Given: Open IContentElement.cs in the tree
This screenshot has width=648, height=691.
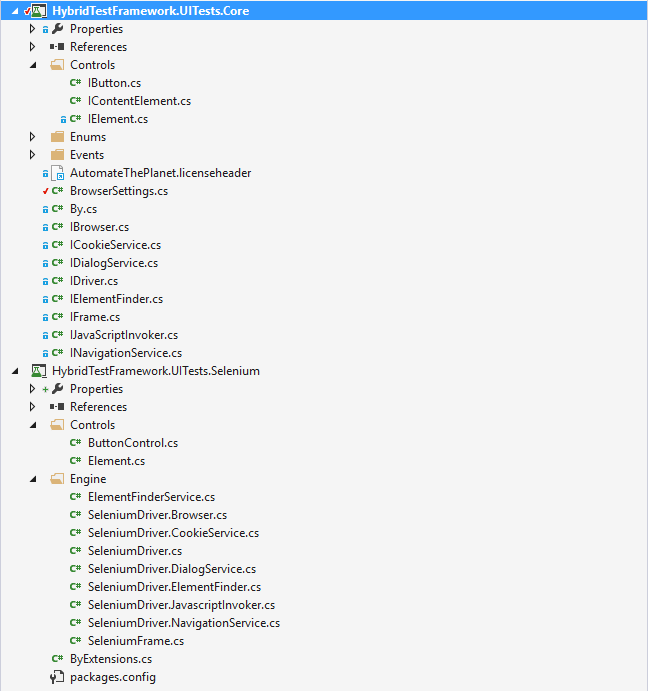Looking at the screenshot, I should tap(139, 101).
